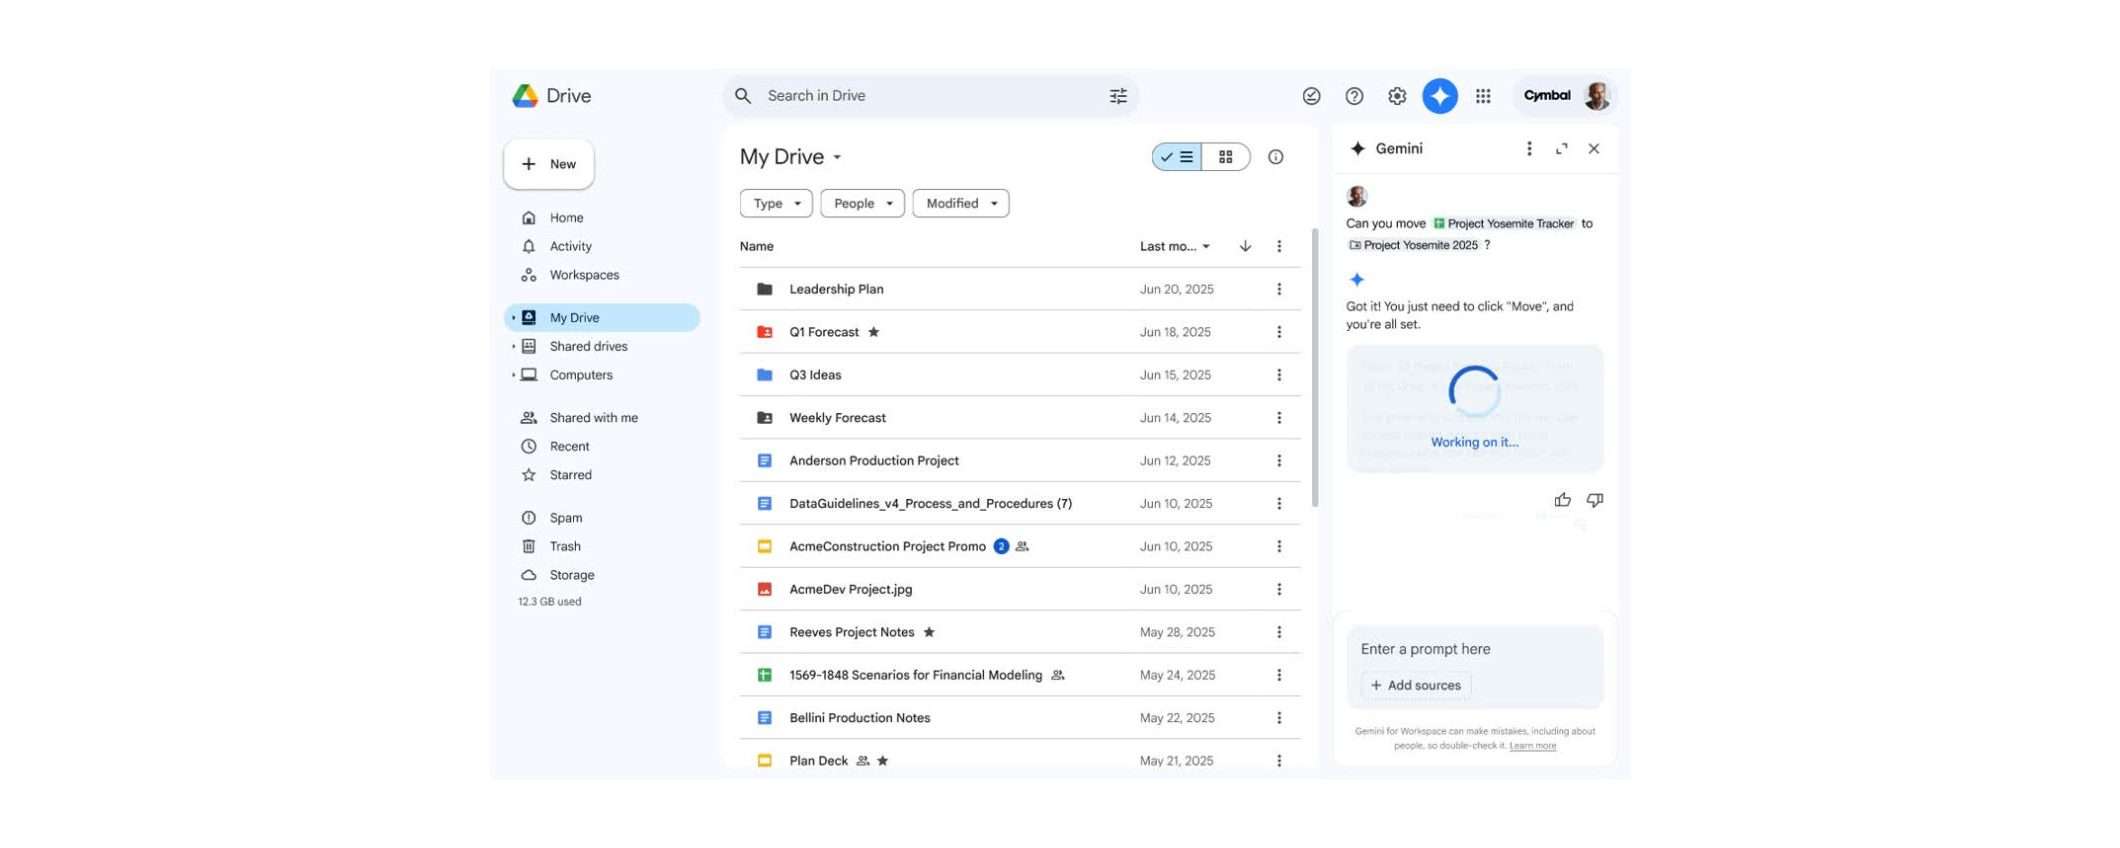The width and height of the screenshot is (2120, 848).
Task: Reverse sort direction arrow in header
Action: (x=1245, y=246)
